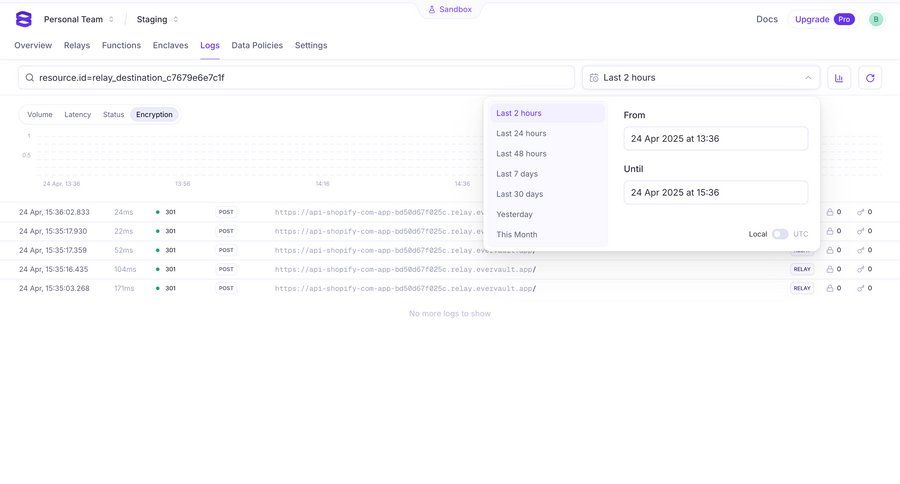Toggle the Local/UTC timezone switch
This screenshot has width=900, height=484.
point(780,234)
